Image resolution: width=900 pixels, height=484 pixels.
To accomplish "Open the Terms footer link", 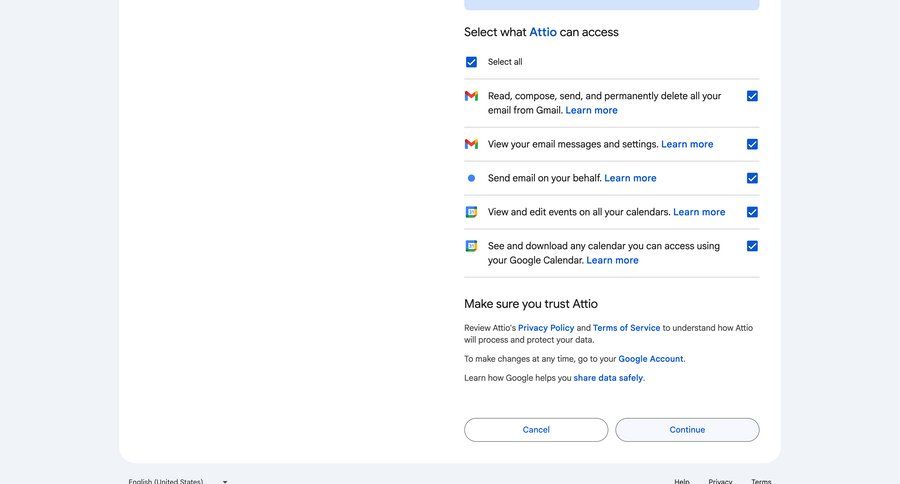I will point(761,481).
